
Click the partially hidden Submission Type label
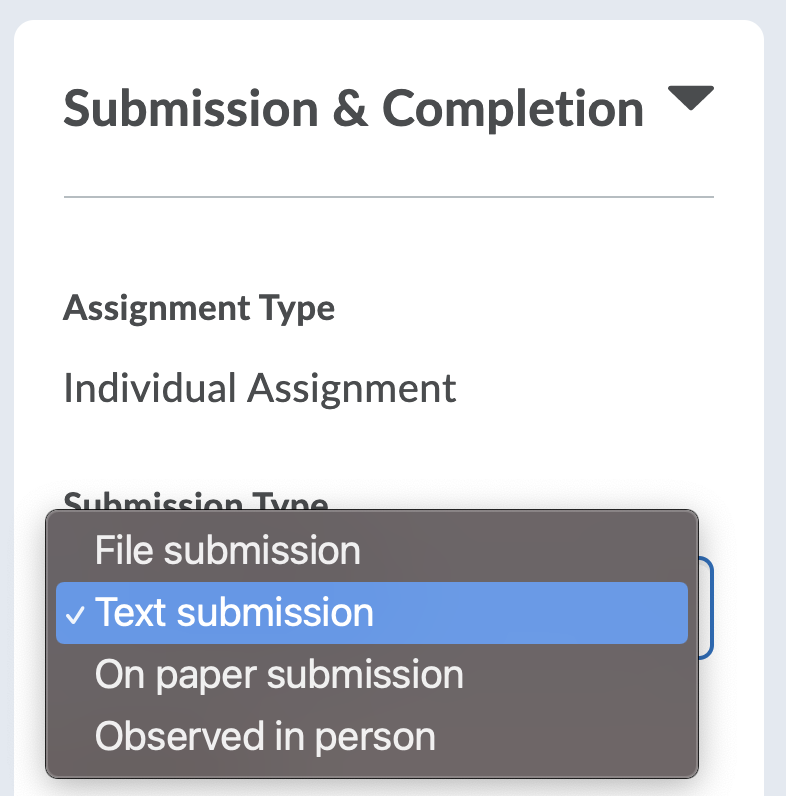point(196,502)
